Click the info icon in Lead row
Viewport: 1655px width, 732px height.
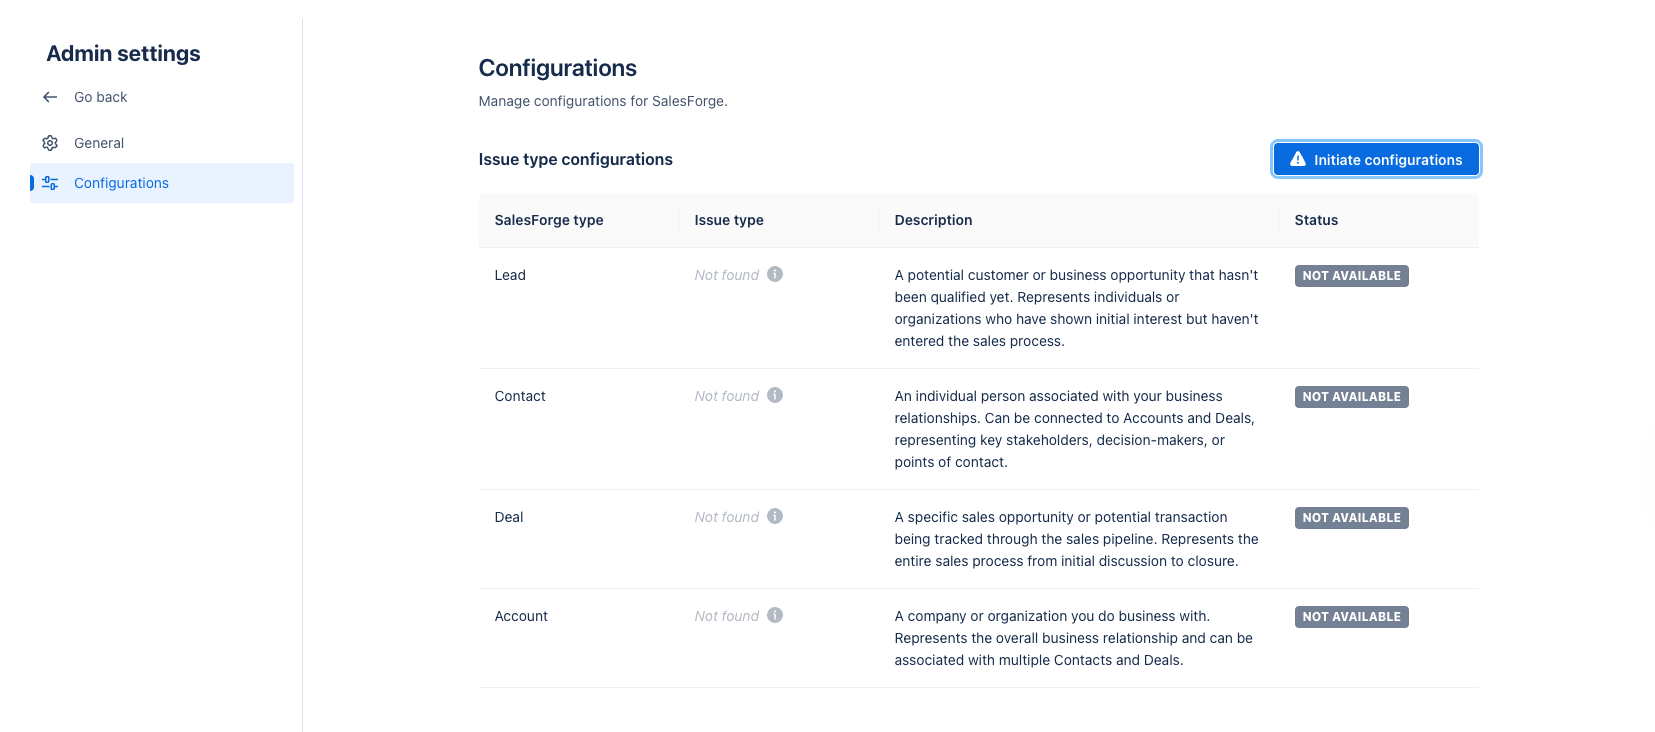775,274
